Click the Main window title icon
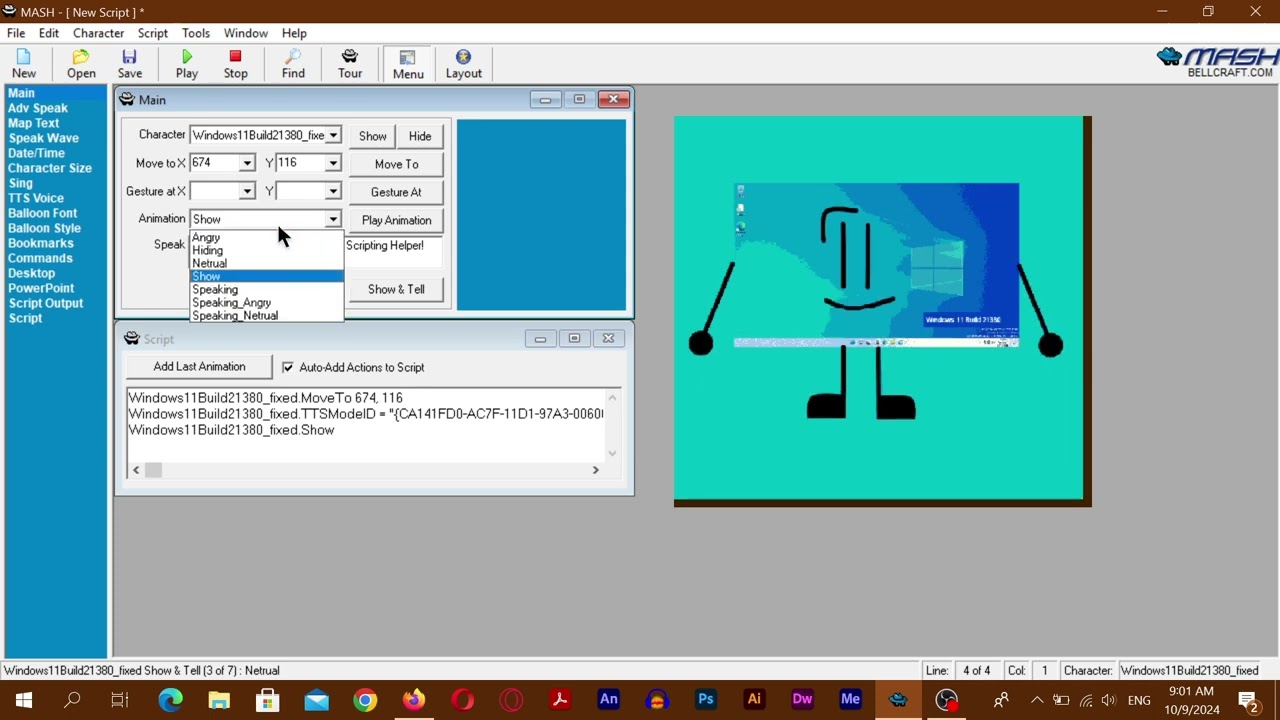The height and width of the screenshot is (720, 1280). click(127, 99)
